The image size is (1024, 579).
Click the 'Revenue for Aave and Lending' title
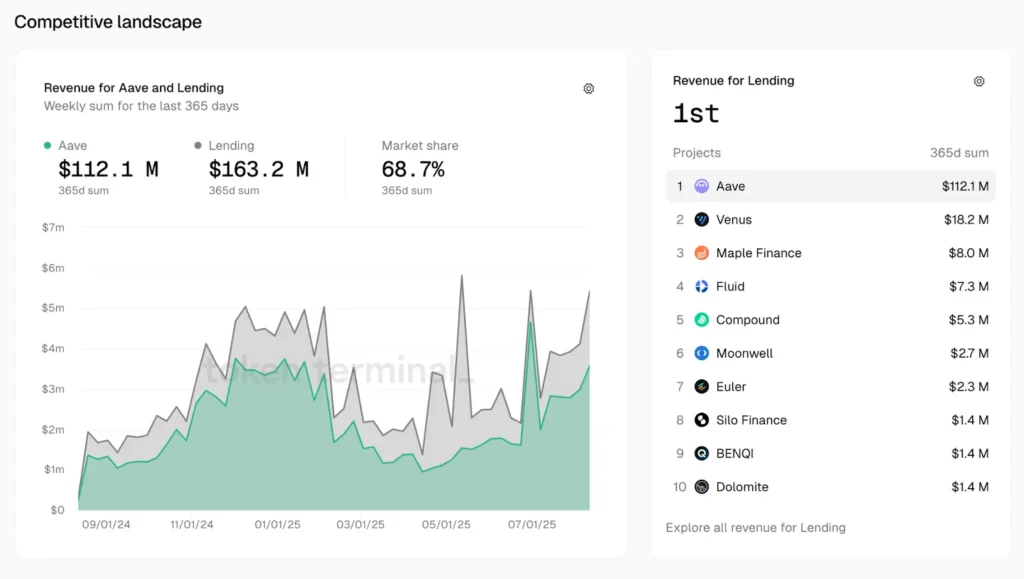click(134, 87)
